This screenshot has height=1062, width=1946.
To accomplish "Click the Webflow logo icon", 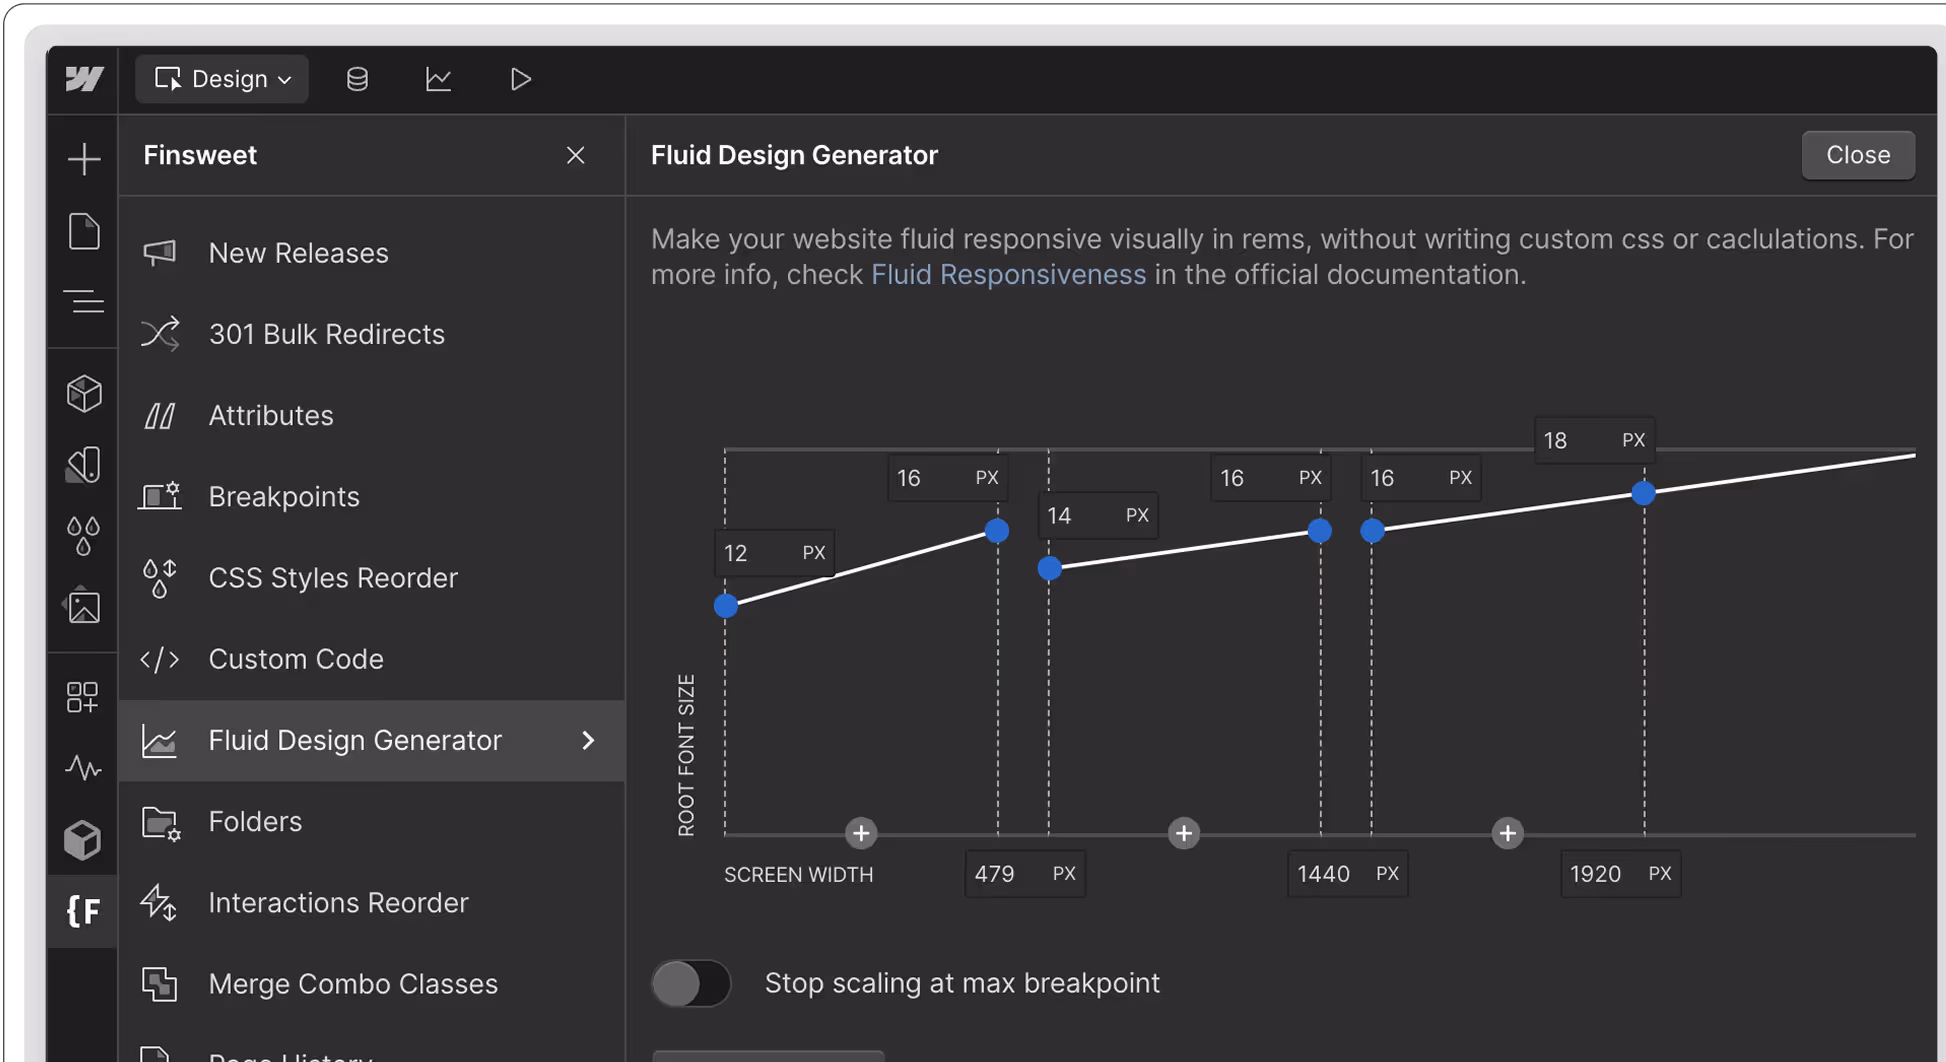I will tap(84, 79).
